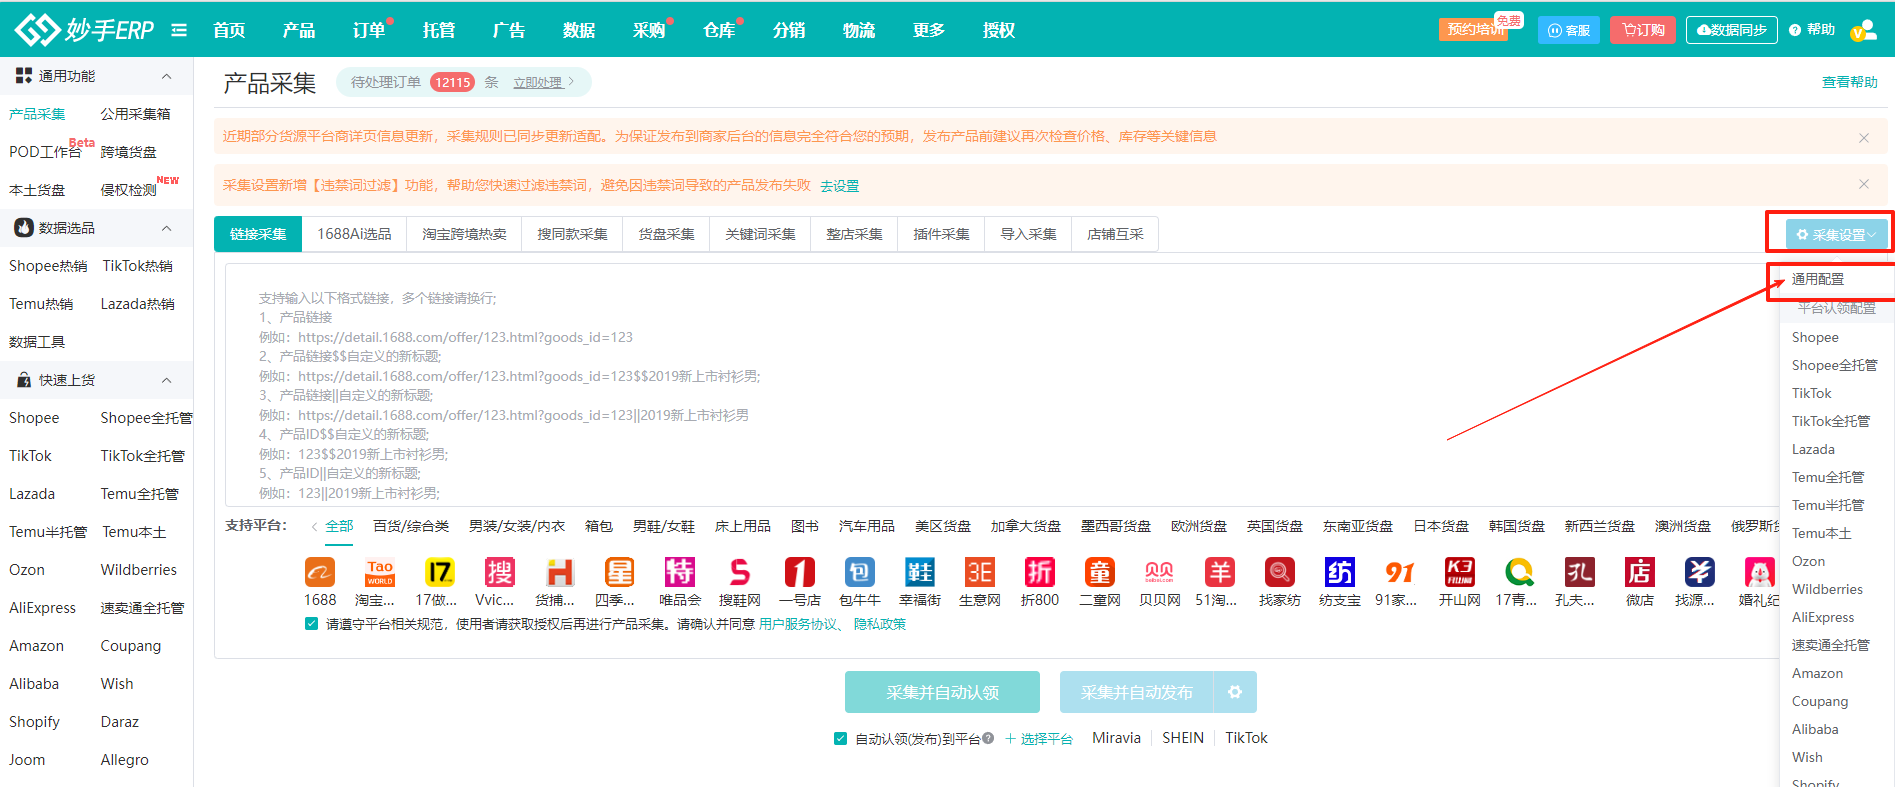Click the 孔夫子 platform icon
The height and width of the screenshot is (787, 1895).
coord(1580,573)
